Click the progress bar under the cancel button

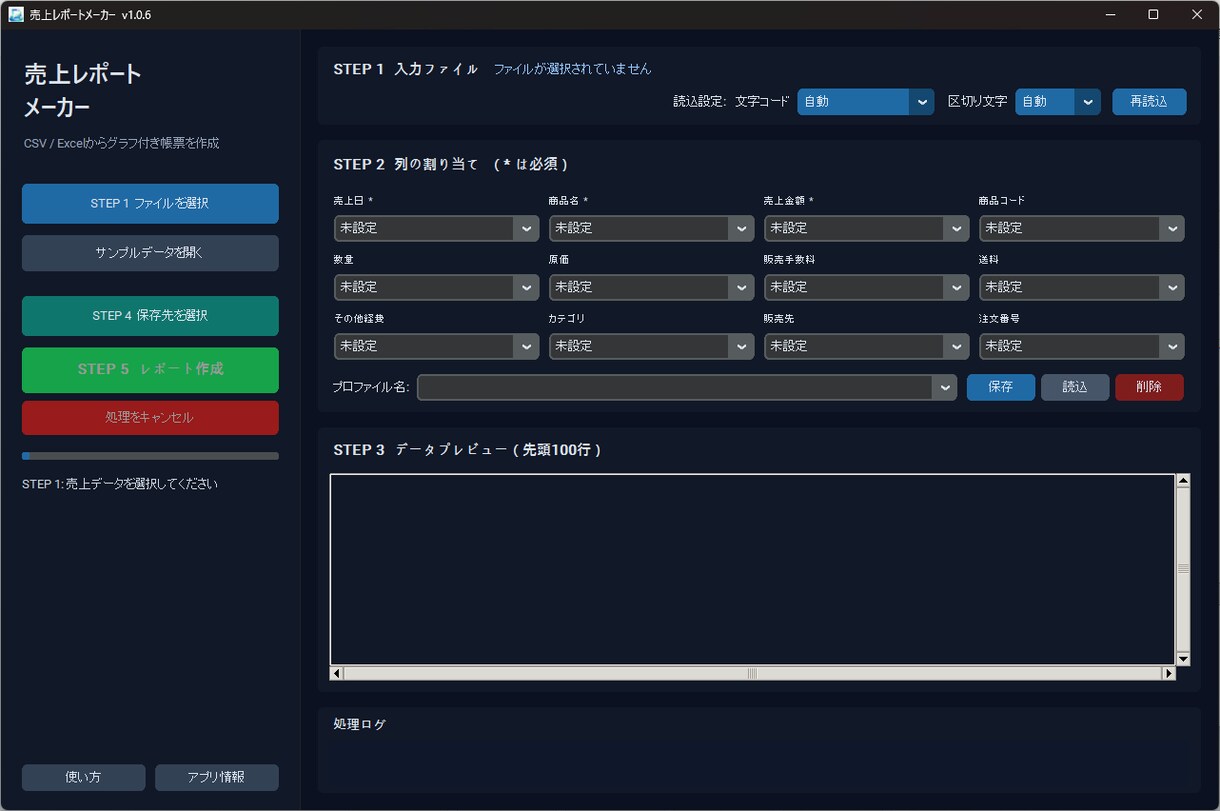click(150, 456)
